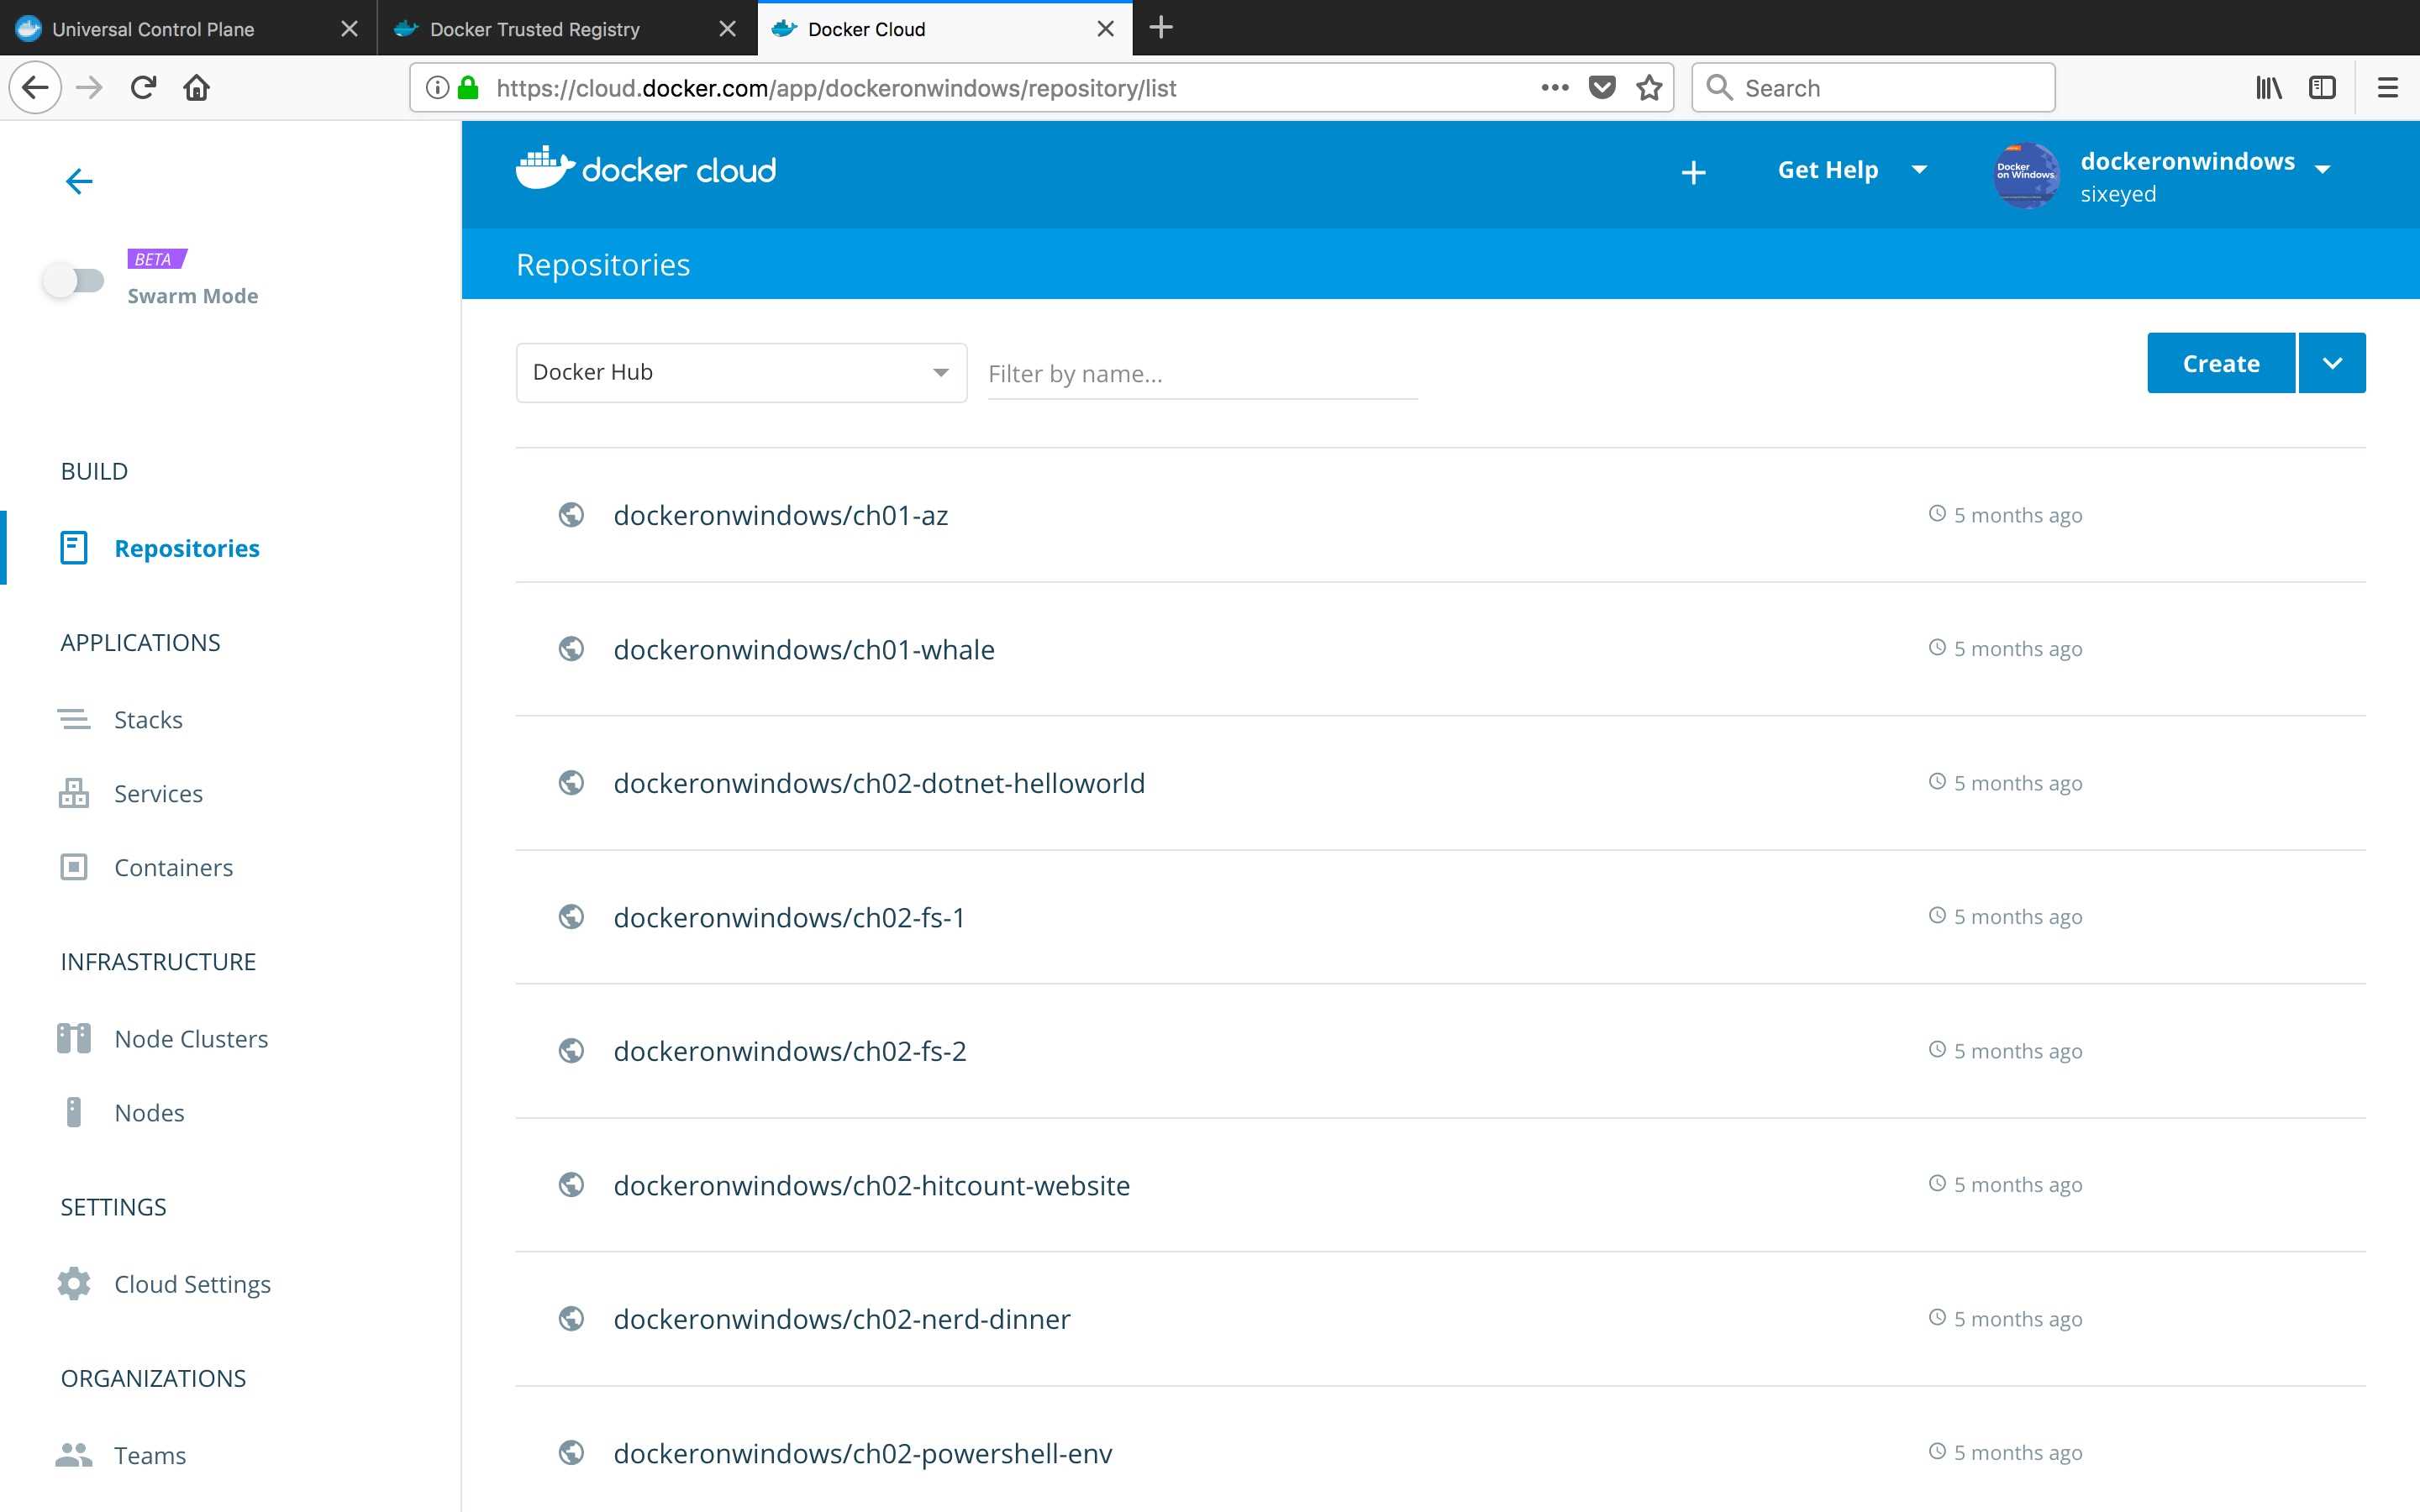The width and height of the screenshot is (2420, 1512).
Task: Open Nodes from the Infrastructure section
Action: (149, 1112)
